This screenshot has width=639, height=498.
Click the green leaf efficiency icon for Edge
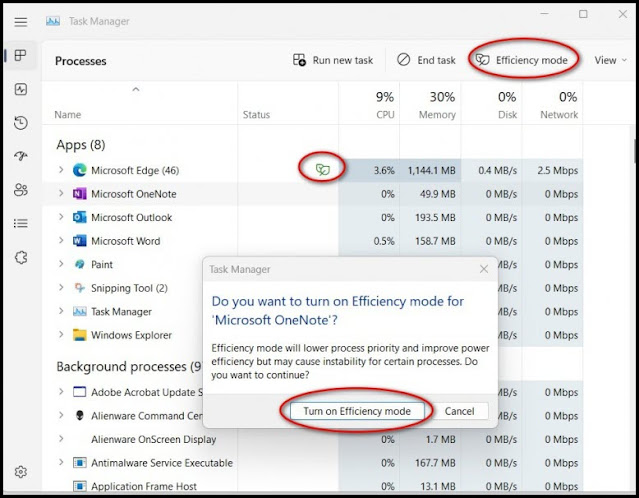coord(322,169)
